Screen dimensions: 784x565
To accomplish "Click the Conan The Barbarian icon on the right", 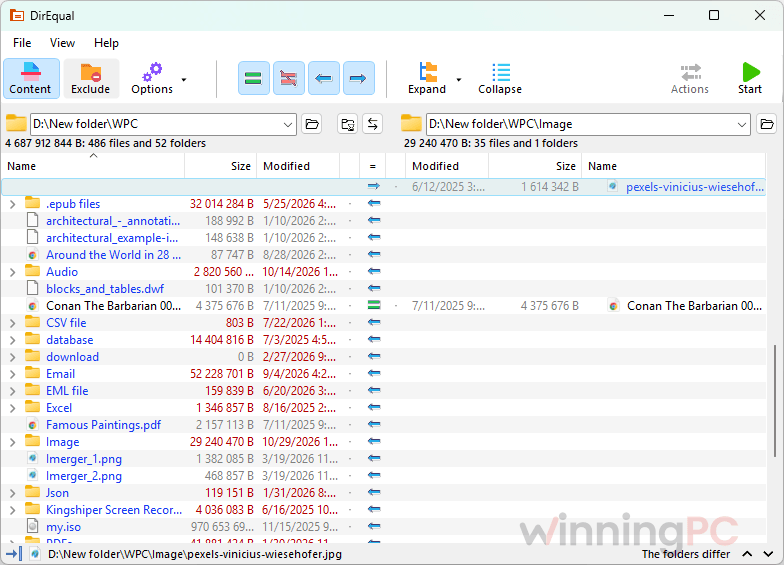I will [x=613, y=306].
